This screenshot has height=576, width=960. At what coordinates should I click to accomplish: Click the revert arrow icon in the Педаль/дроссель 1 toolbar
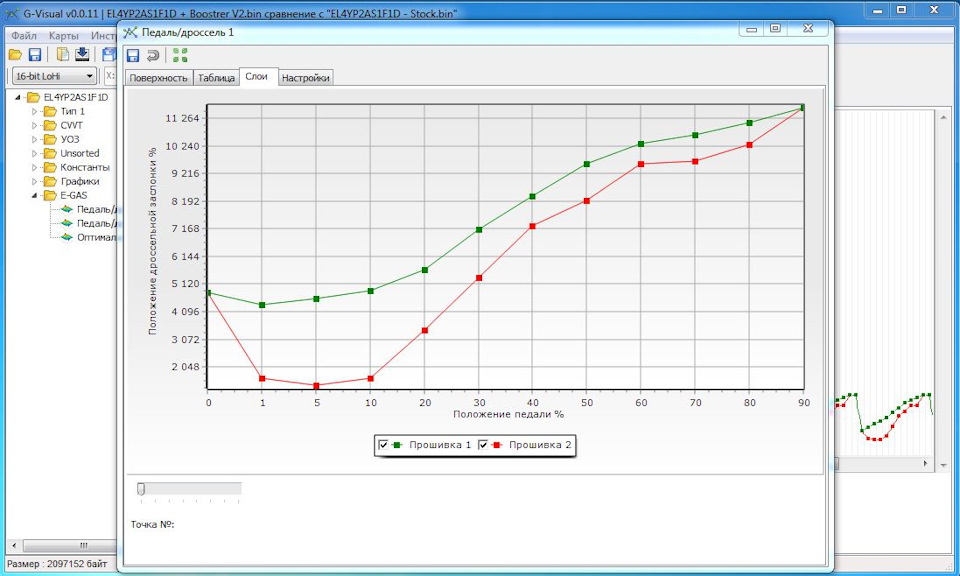pos(153,56)
